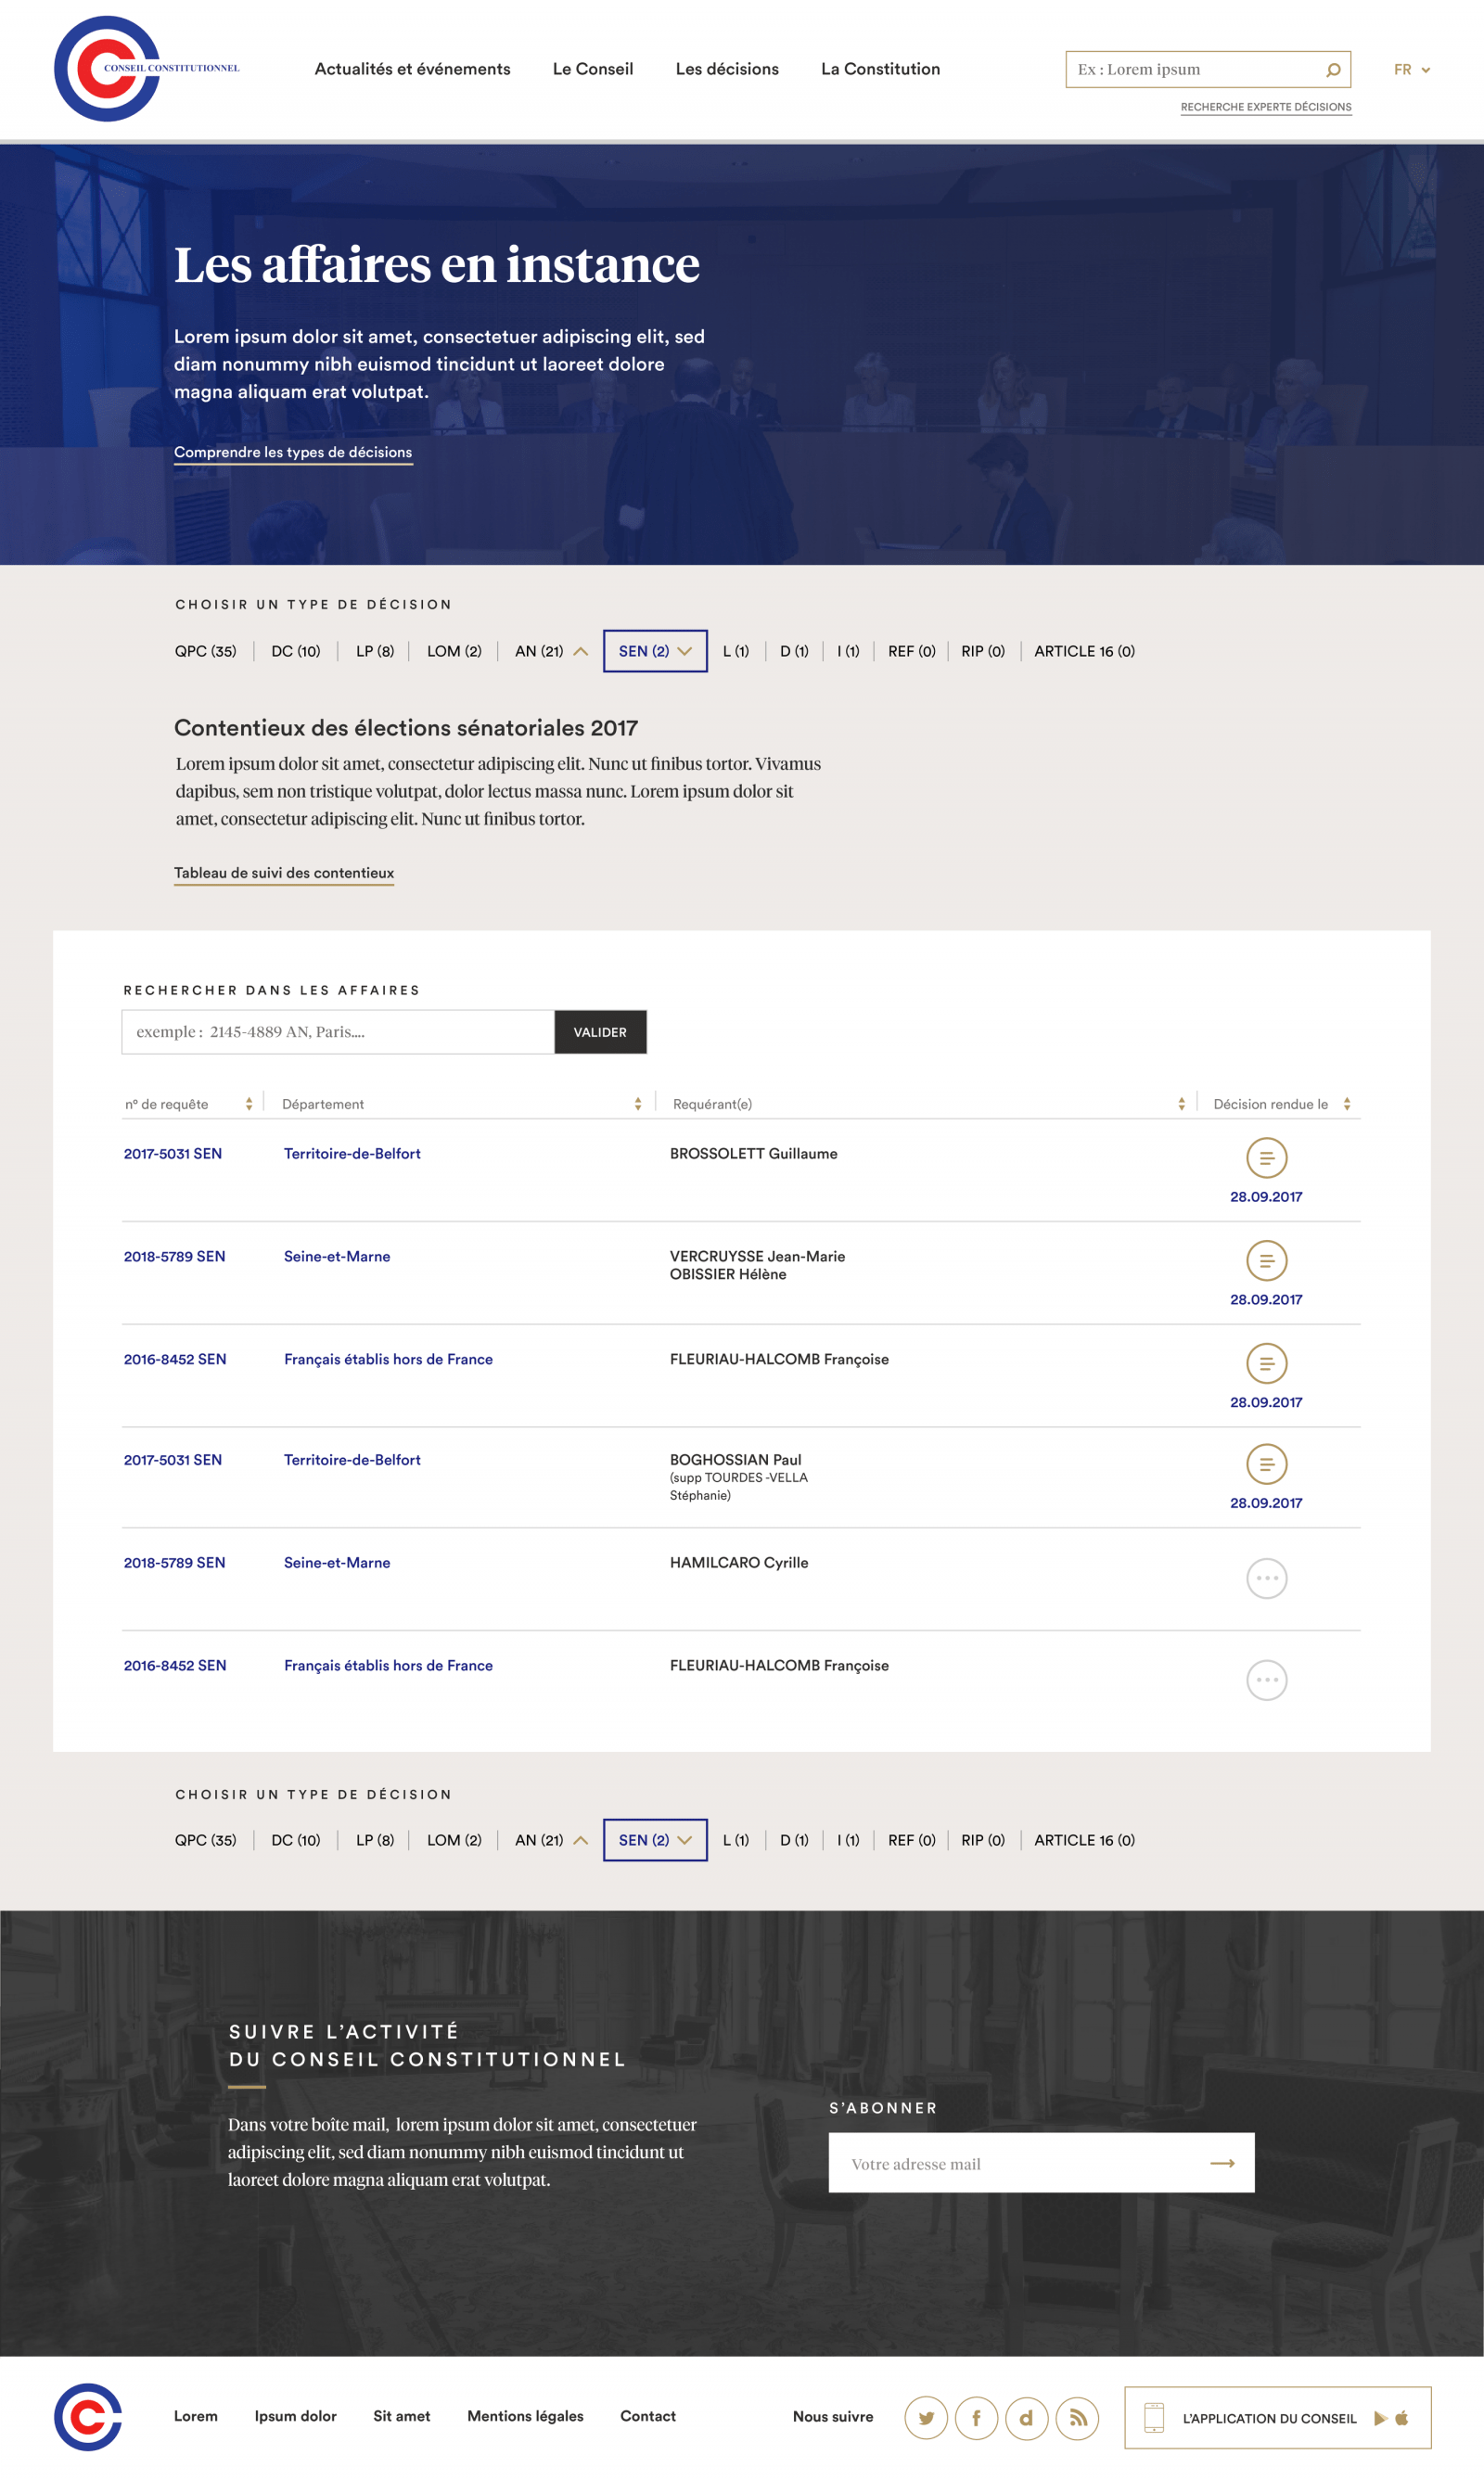This screenshot has height=2480, width=1484.
Task: Collapse bottom AN (21) chevron
Action: 581,1840
